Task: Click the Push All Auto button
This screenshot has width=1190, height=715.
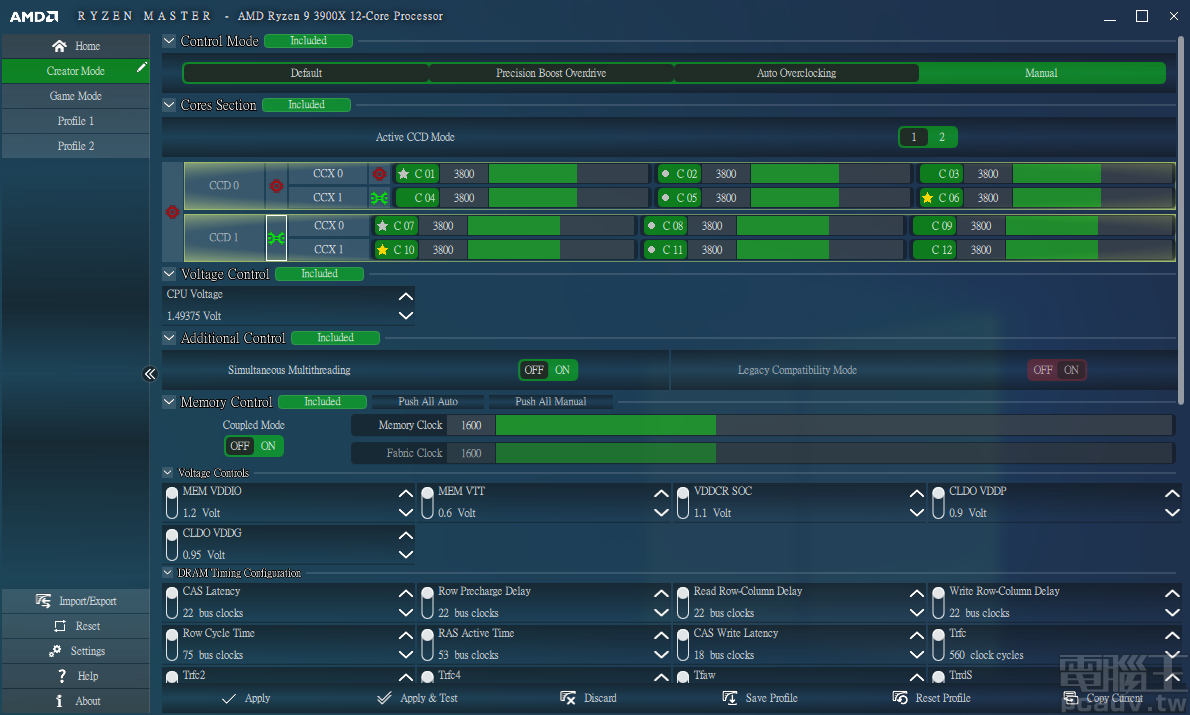Action: point(428,402)
